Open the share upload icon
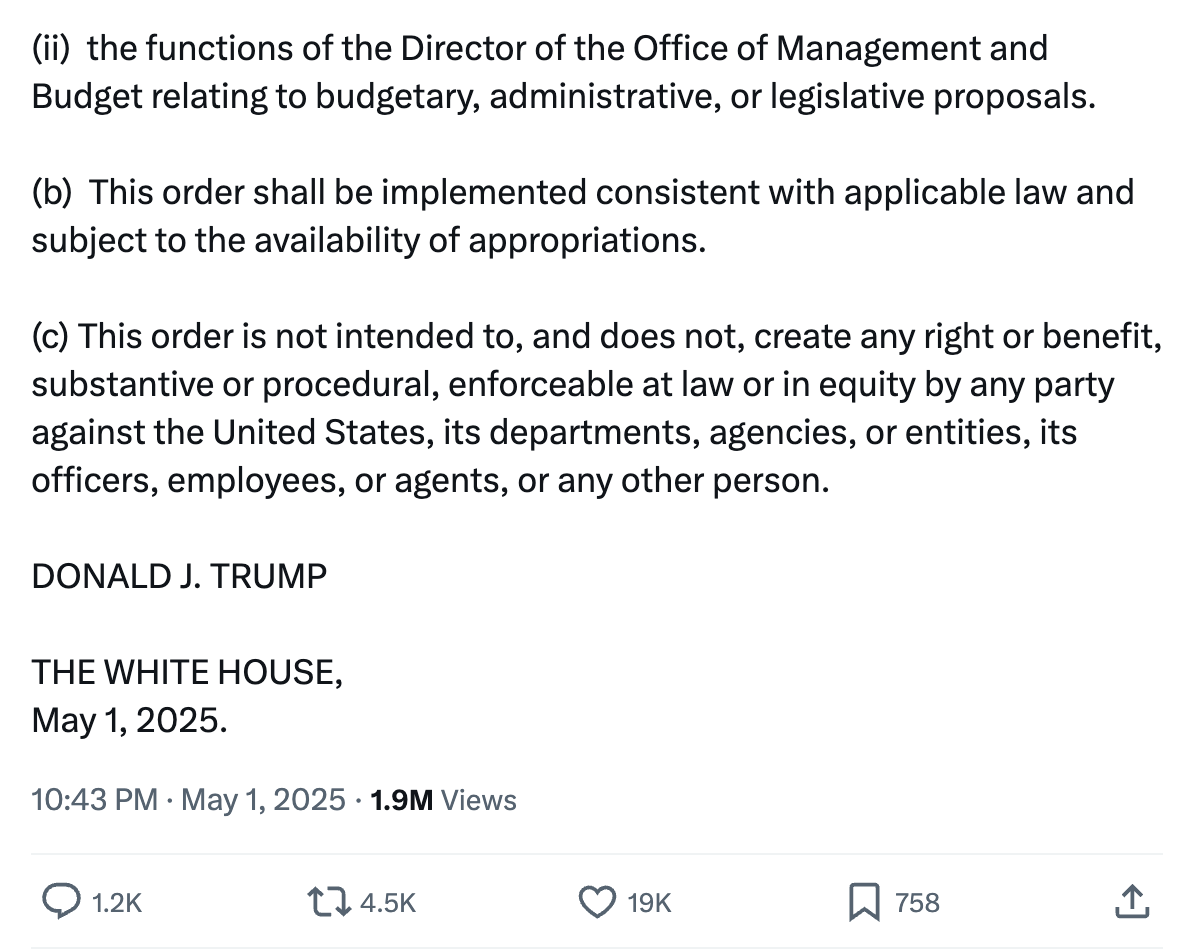The height and width of the screenshot is (952, 1194). pos(1132,902)
